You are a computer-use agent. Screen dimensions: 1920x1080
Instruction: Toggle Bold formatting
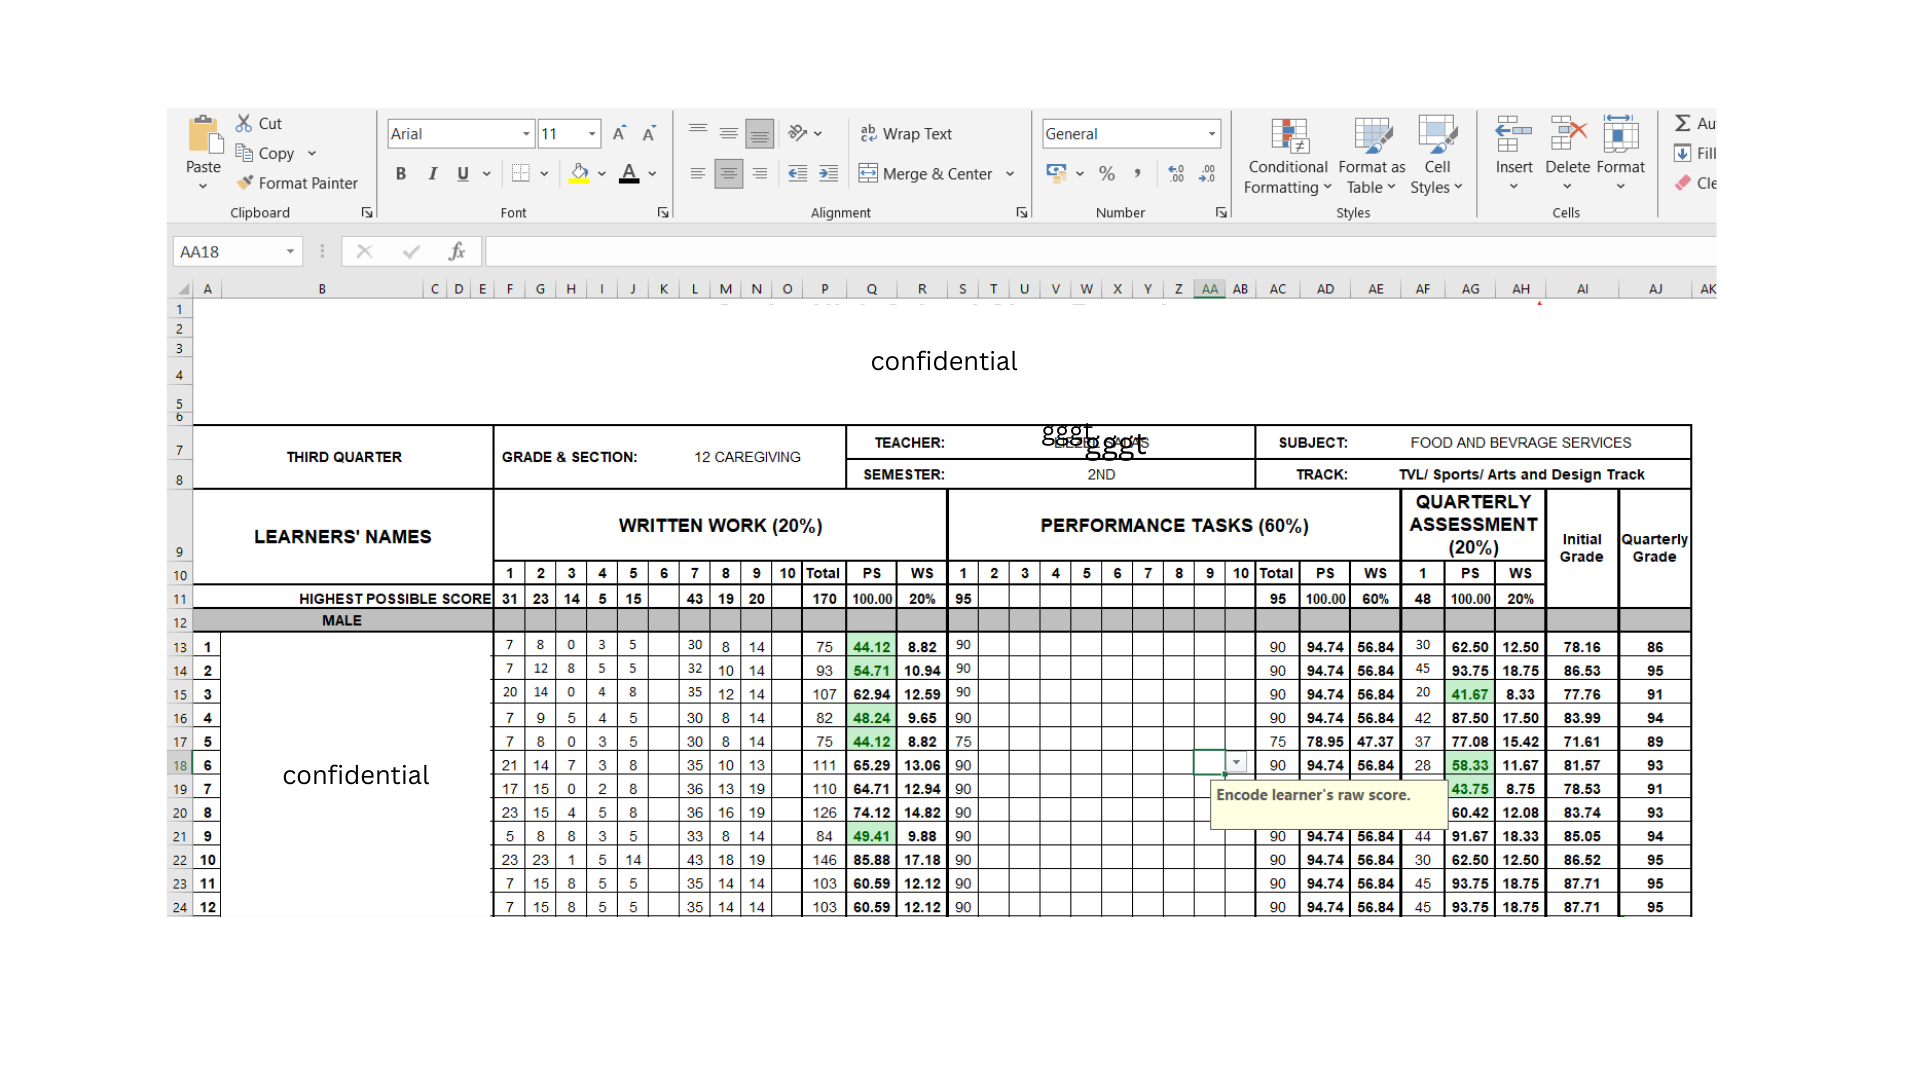click(x=401, y=173)
